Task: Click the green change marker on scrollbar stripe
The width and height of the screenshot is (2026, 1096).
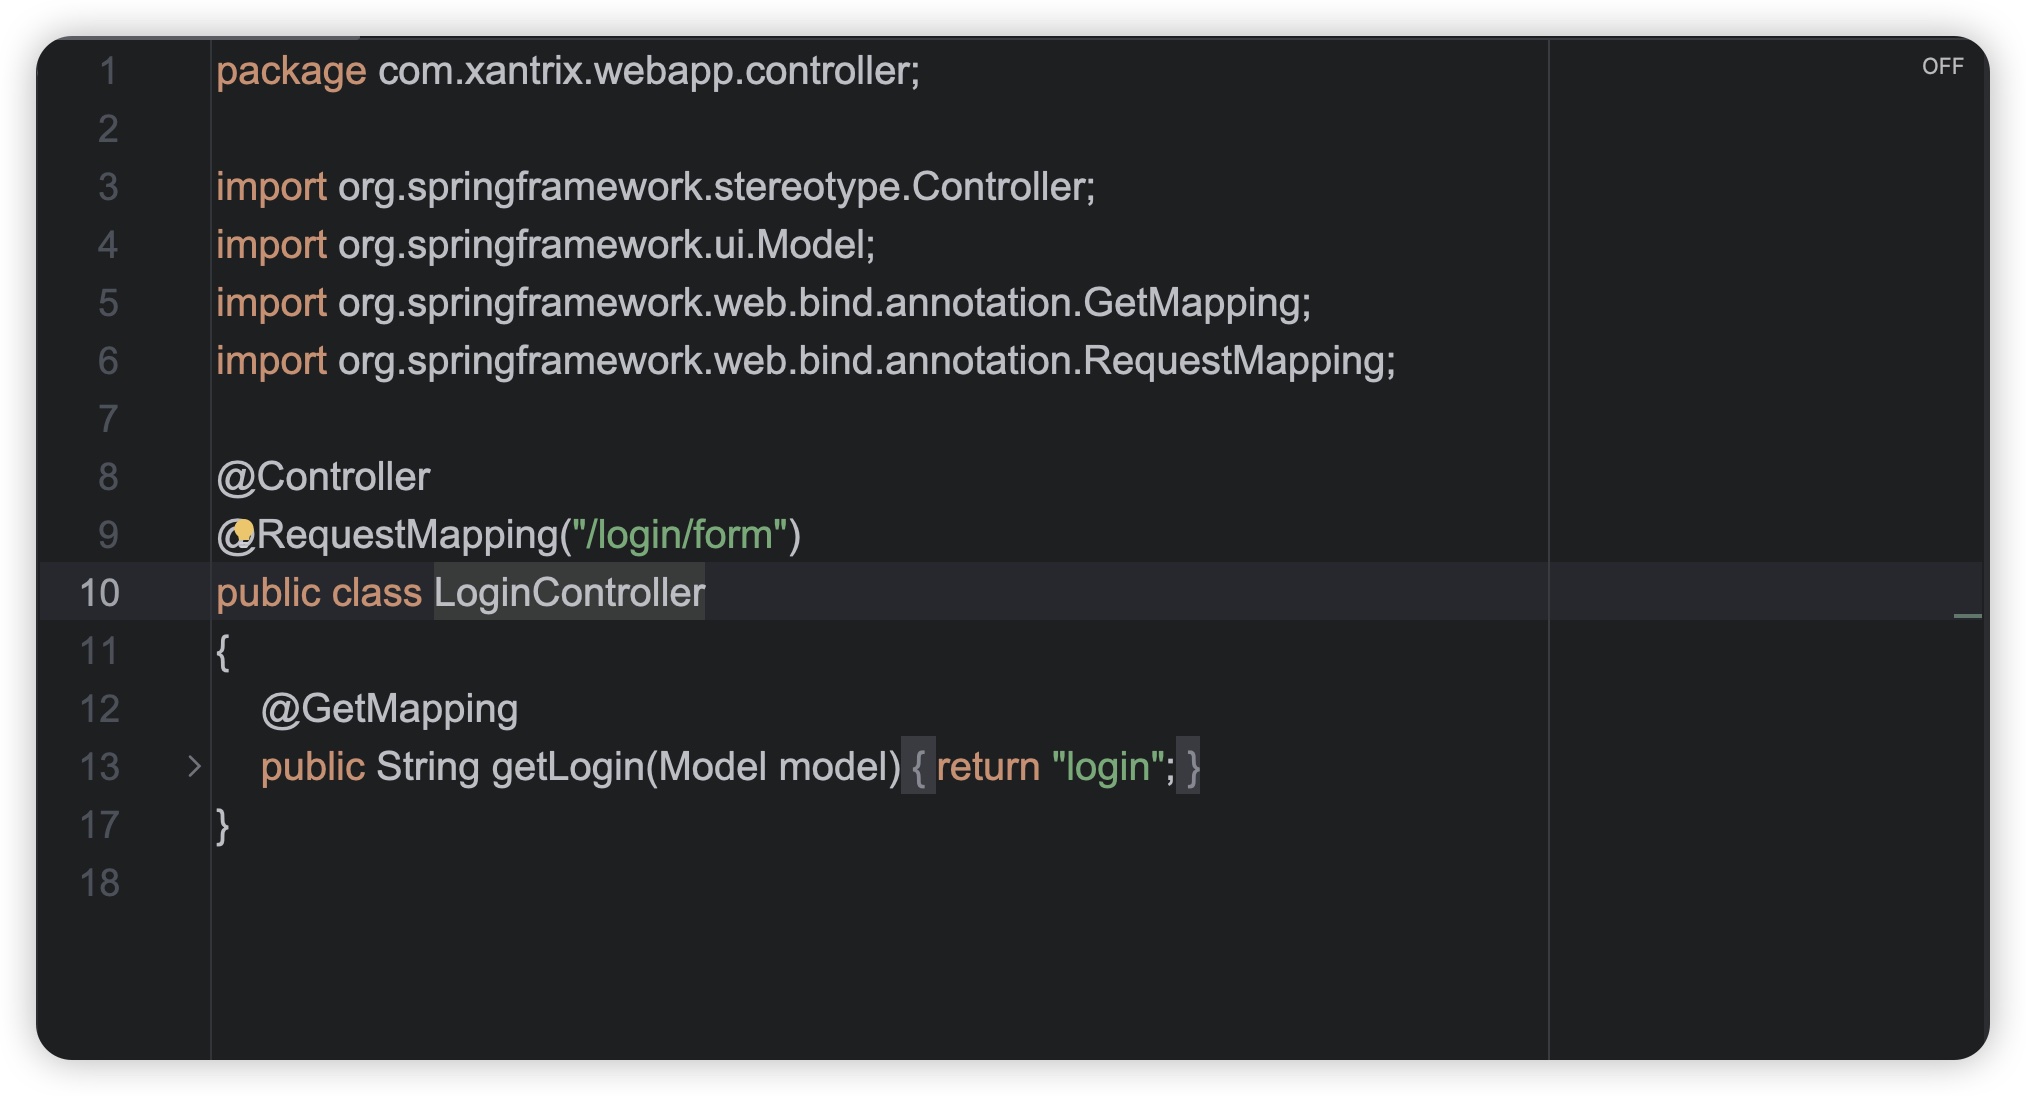Action: click(x=1967, y=616)
